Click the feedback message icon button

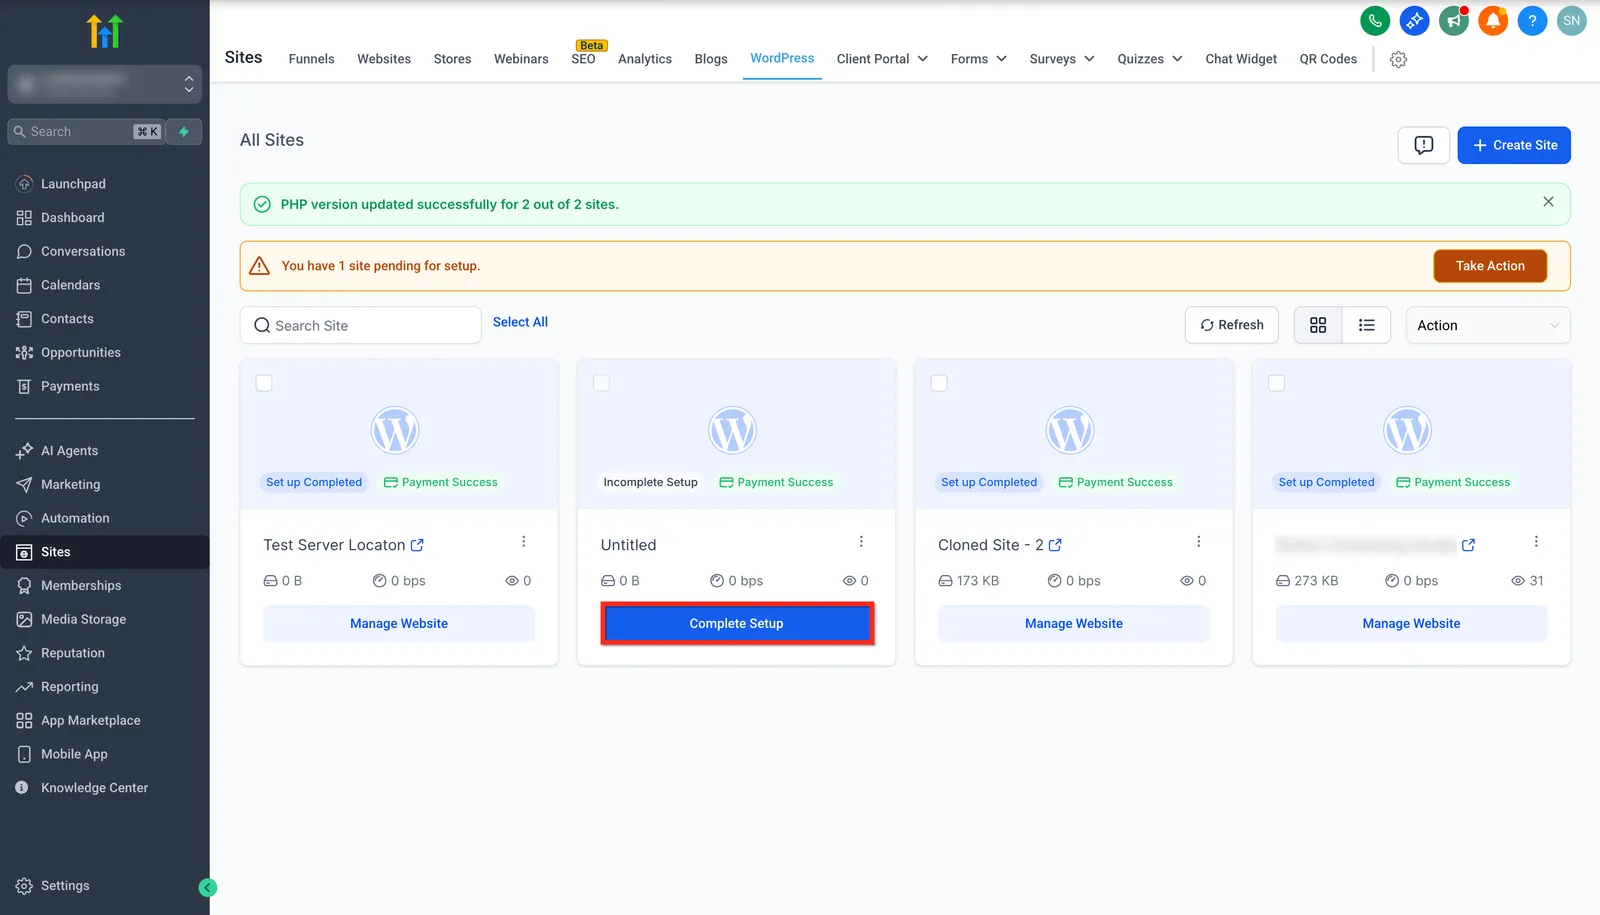pyautogui.click(x=1424, y=145)
